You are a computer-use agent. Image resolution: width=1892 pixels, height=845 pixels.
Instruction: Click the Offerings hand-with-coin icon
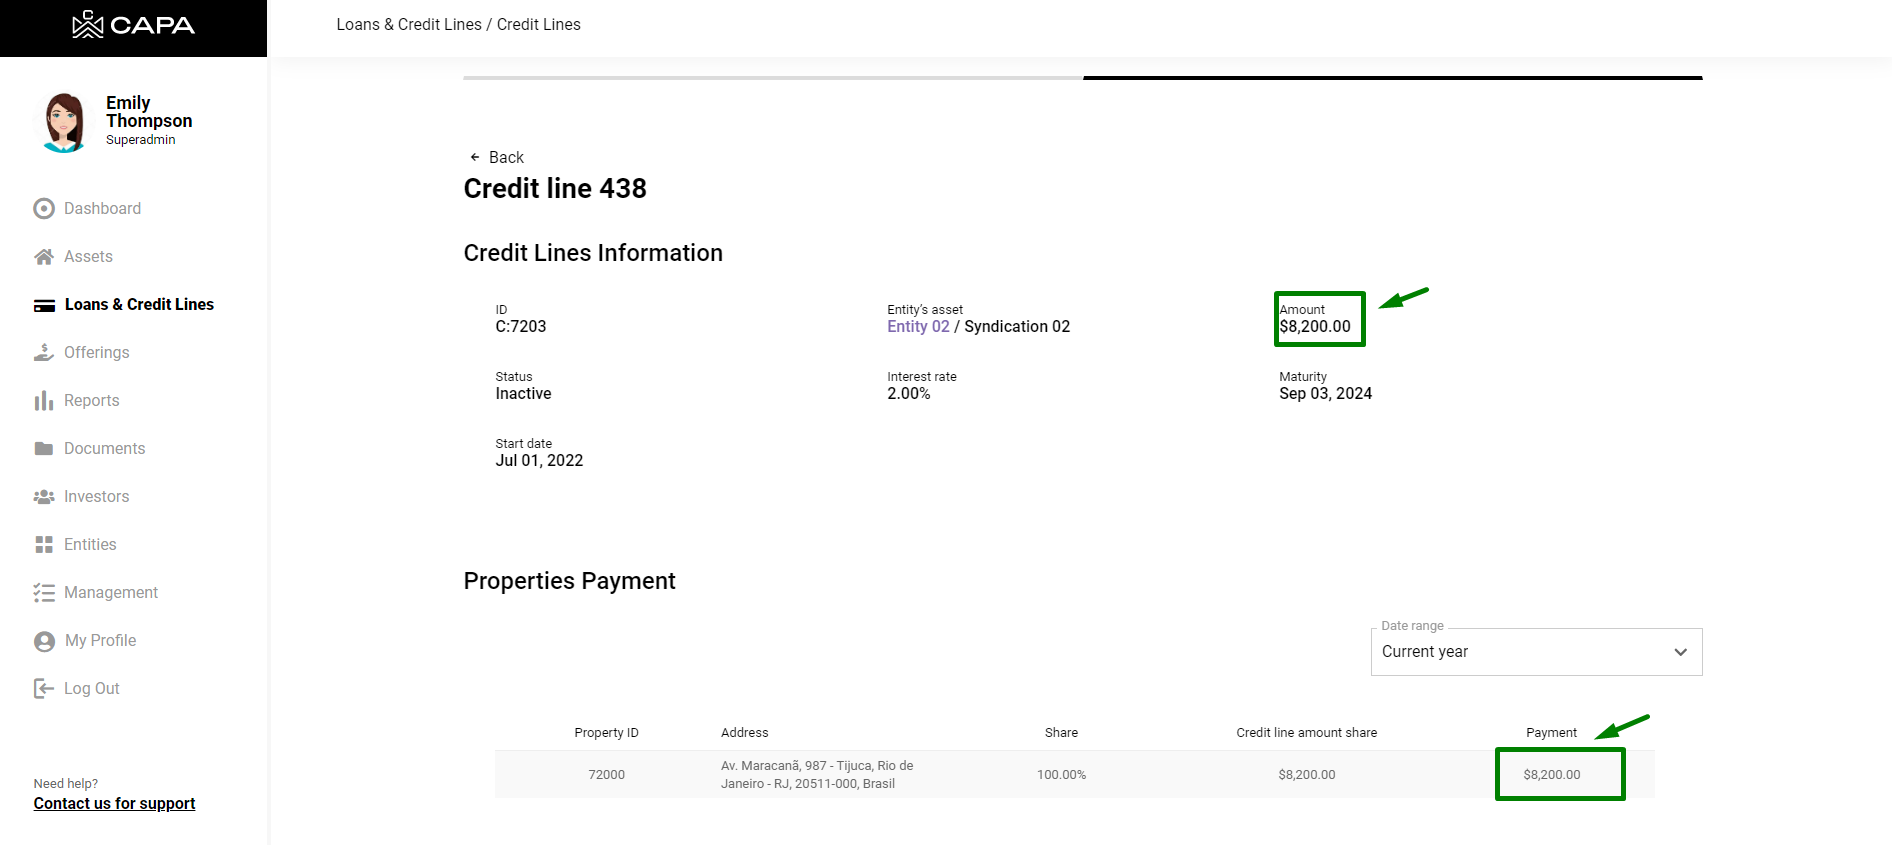pyautogui.click(x=44, y=352)
